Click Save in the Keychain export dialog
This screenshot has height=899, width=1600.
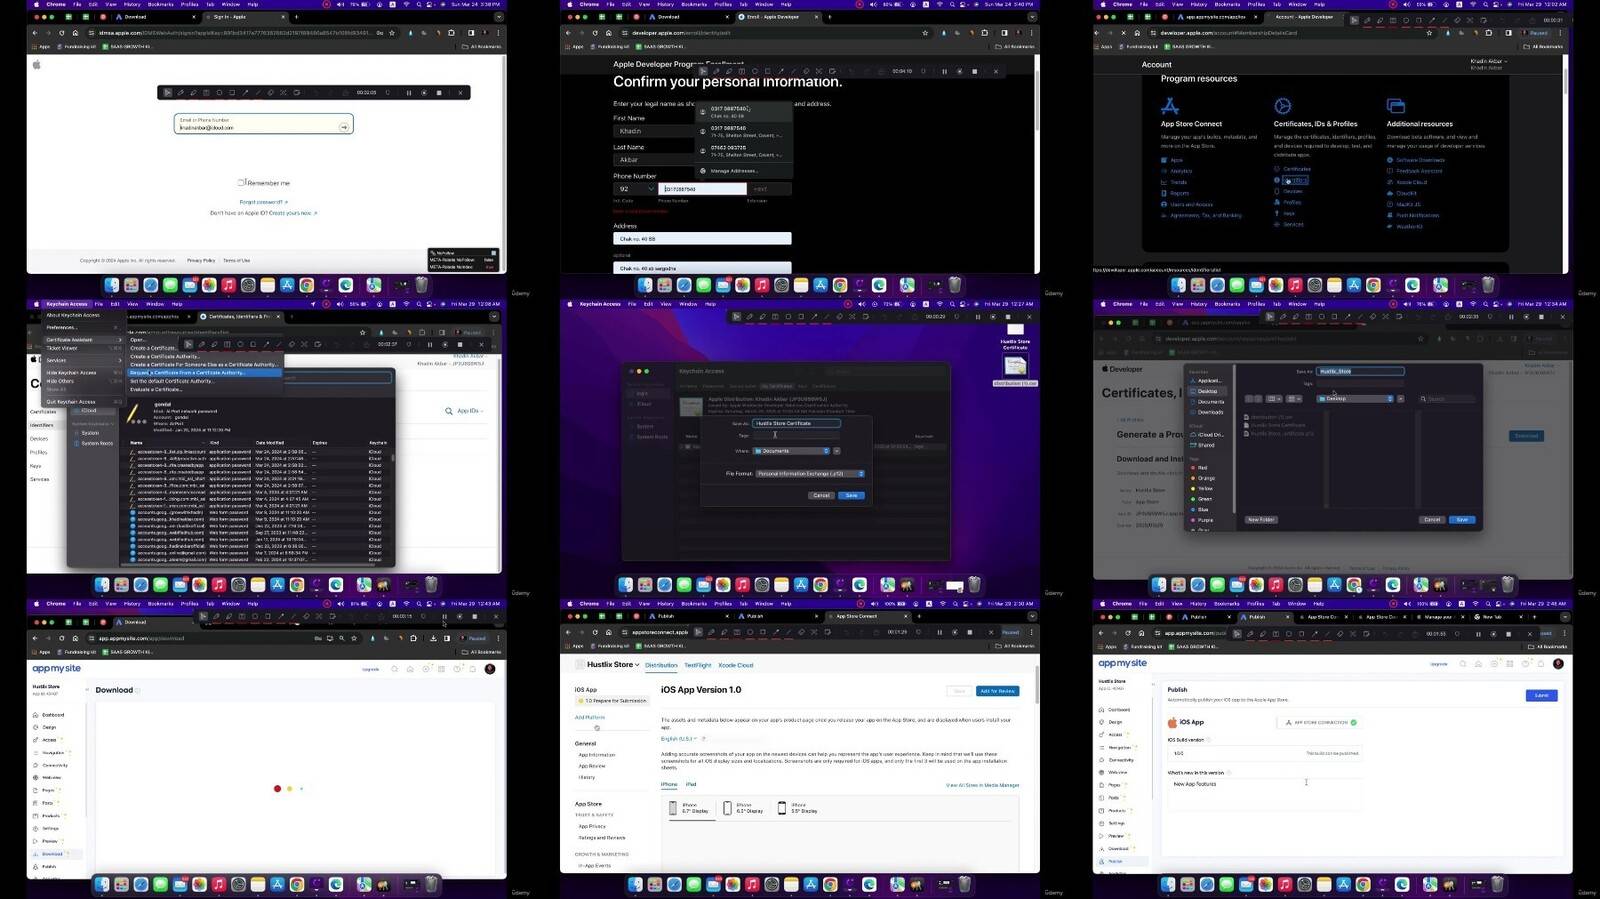pyautogui.click(x=851, y=495)
